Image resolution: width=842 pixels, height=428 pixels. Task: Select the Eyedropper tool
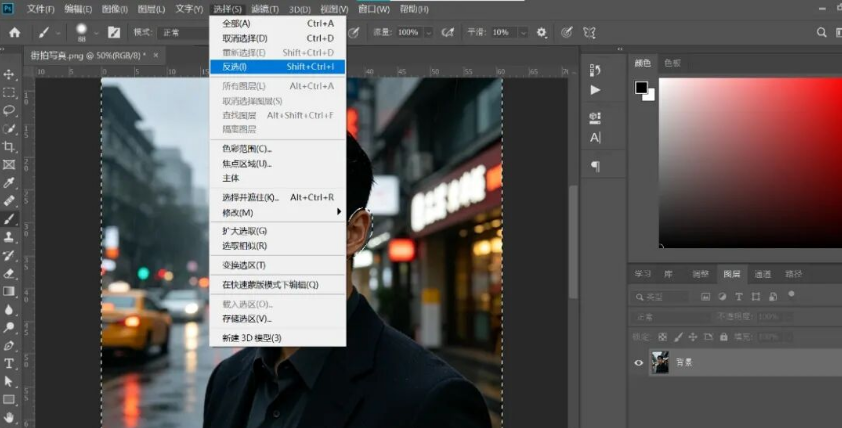(9, 183)
